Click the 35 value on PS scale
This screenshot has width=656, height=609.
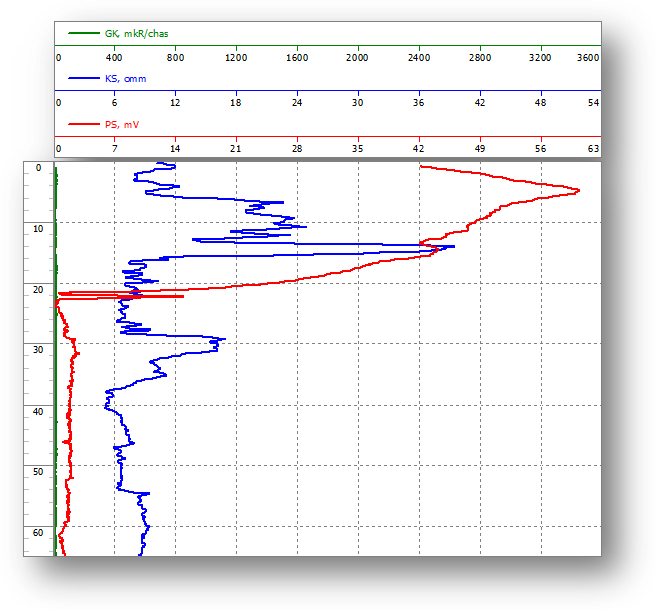[x=357, y=149]
